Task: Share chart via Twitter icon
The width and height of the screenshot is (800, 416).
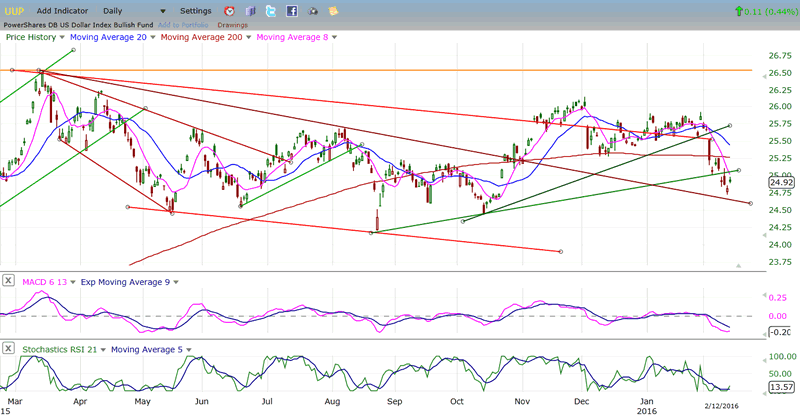Action: click(270, 11)
